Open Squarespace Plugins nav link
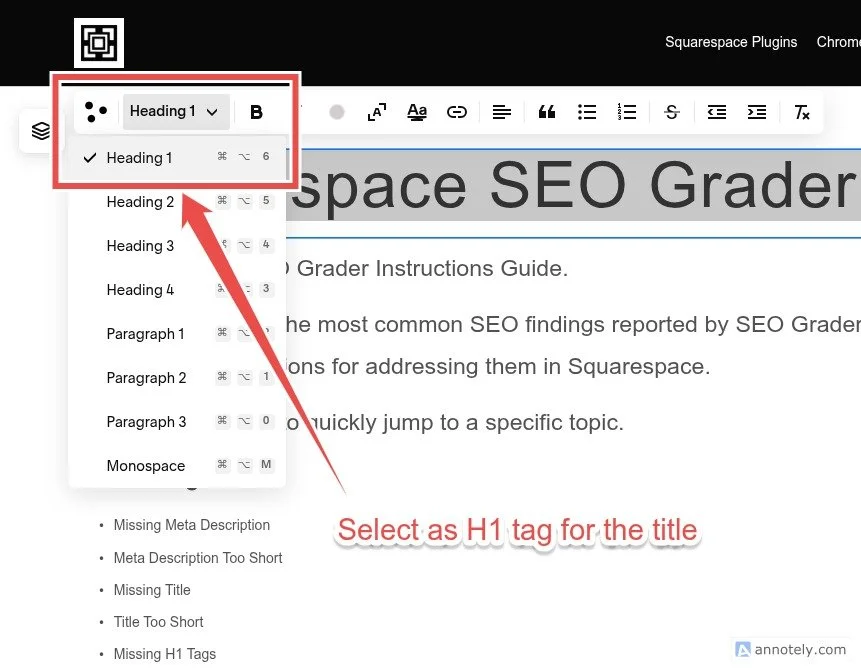 point(731,42)
